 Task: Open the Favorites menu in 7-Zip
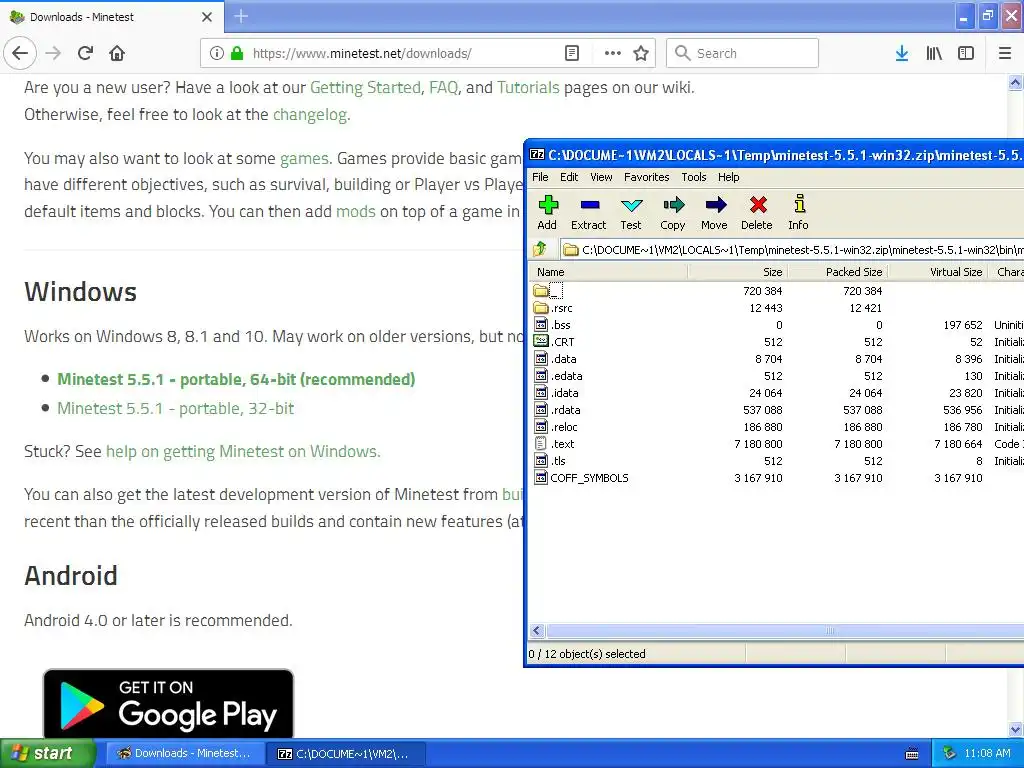coord(647,177)
